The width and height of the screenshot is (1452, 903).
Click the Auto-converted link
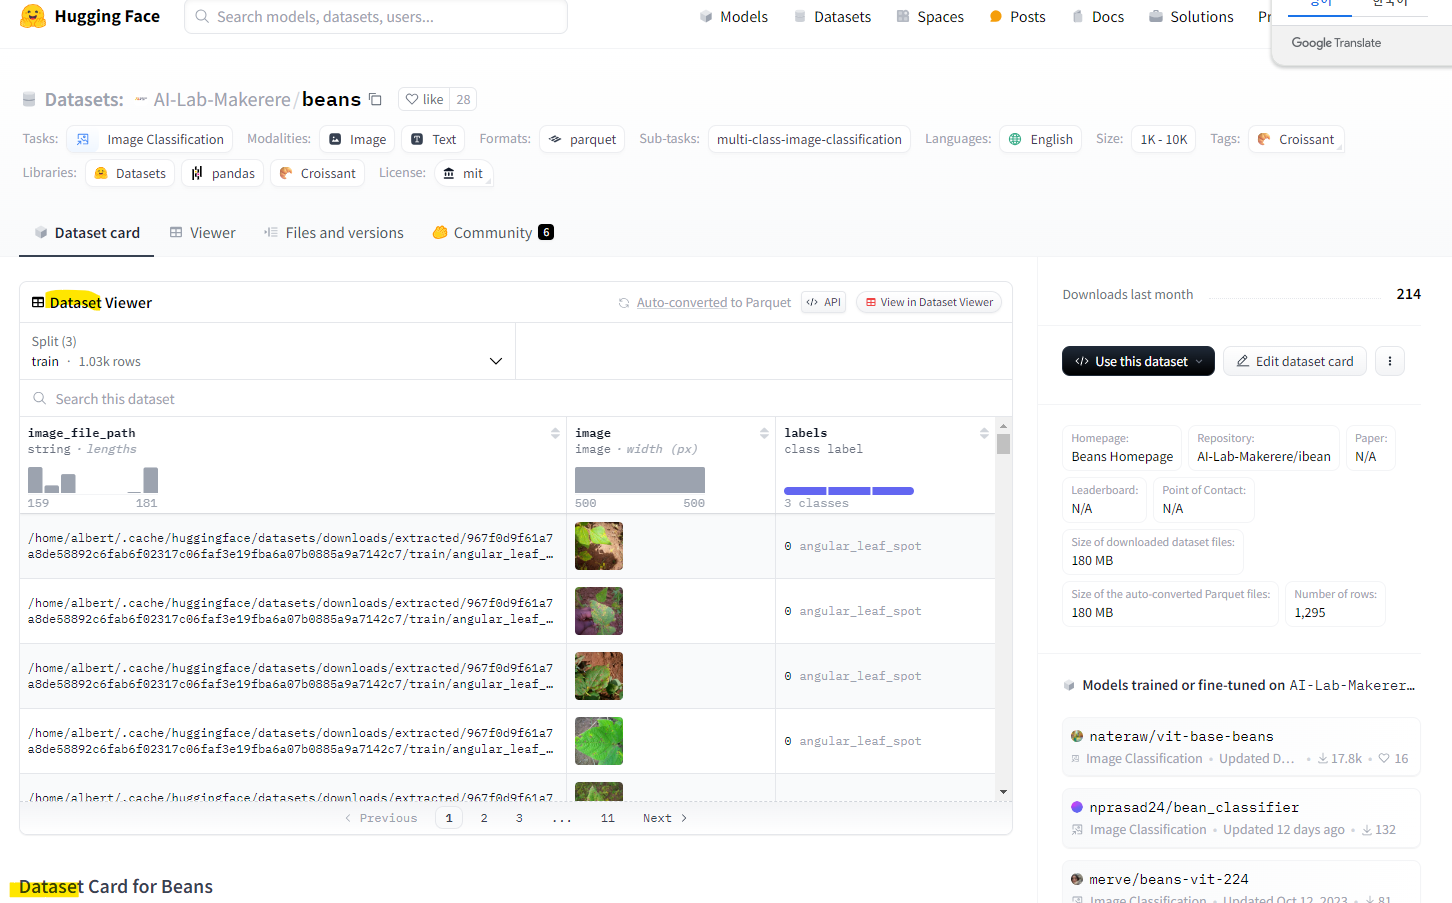tap(682, 302)
